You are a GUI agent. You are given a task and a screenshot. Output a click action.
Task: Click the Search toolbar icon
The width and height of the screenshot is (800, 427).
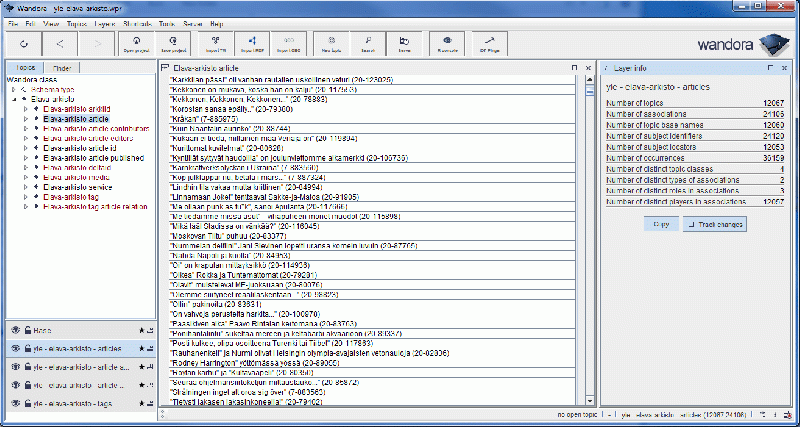pyautogui.click(x=367, y=44)
